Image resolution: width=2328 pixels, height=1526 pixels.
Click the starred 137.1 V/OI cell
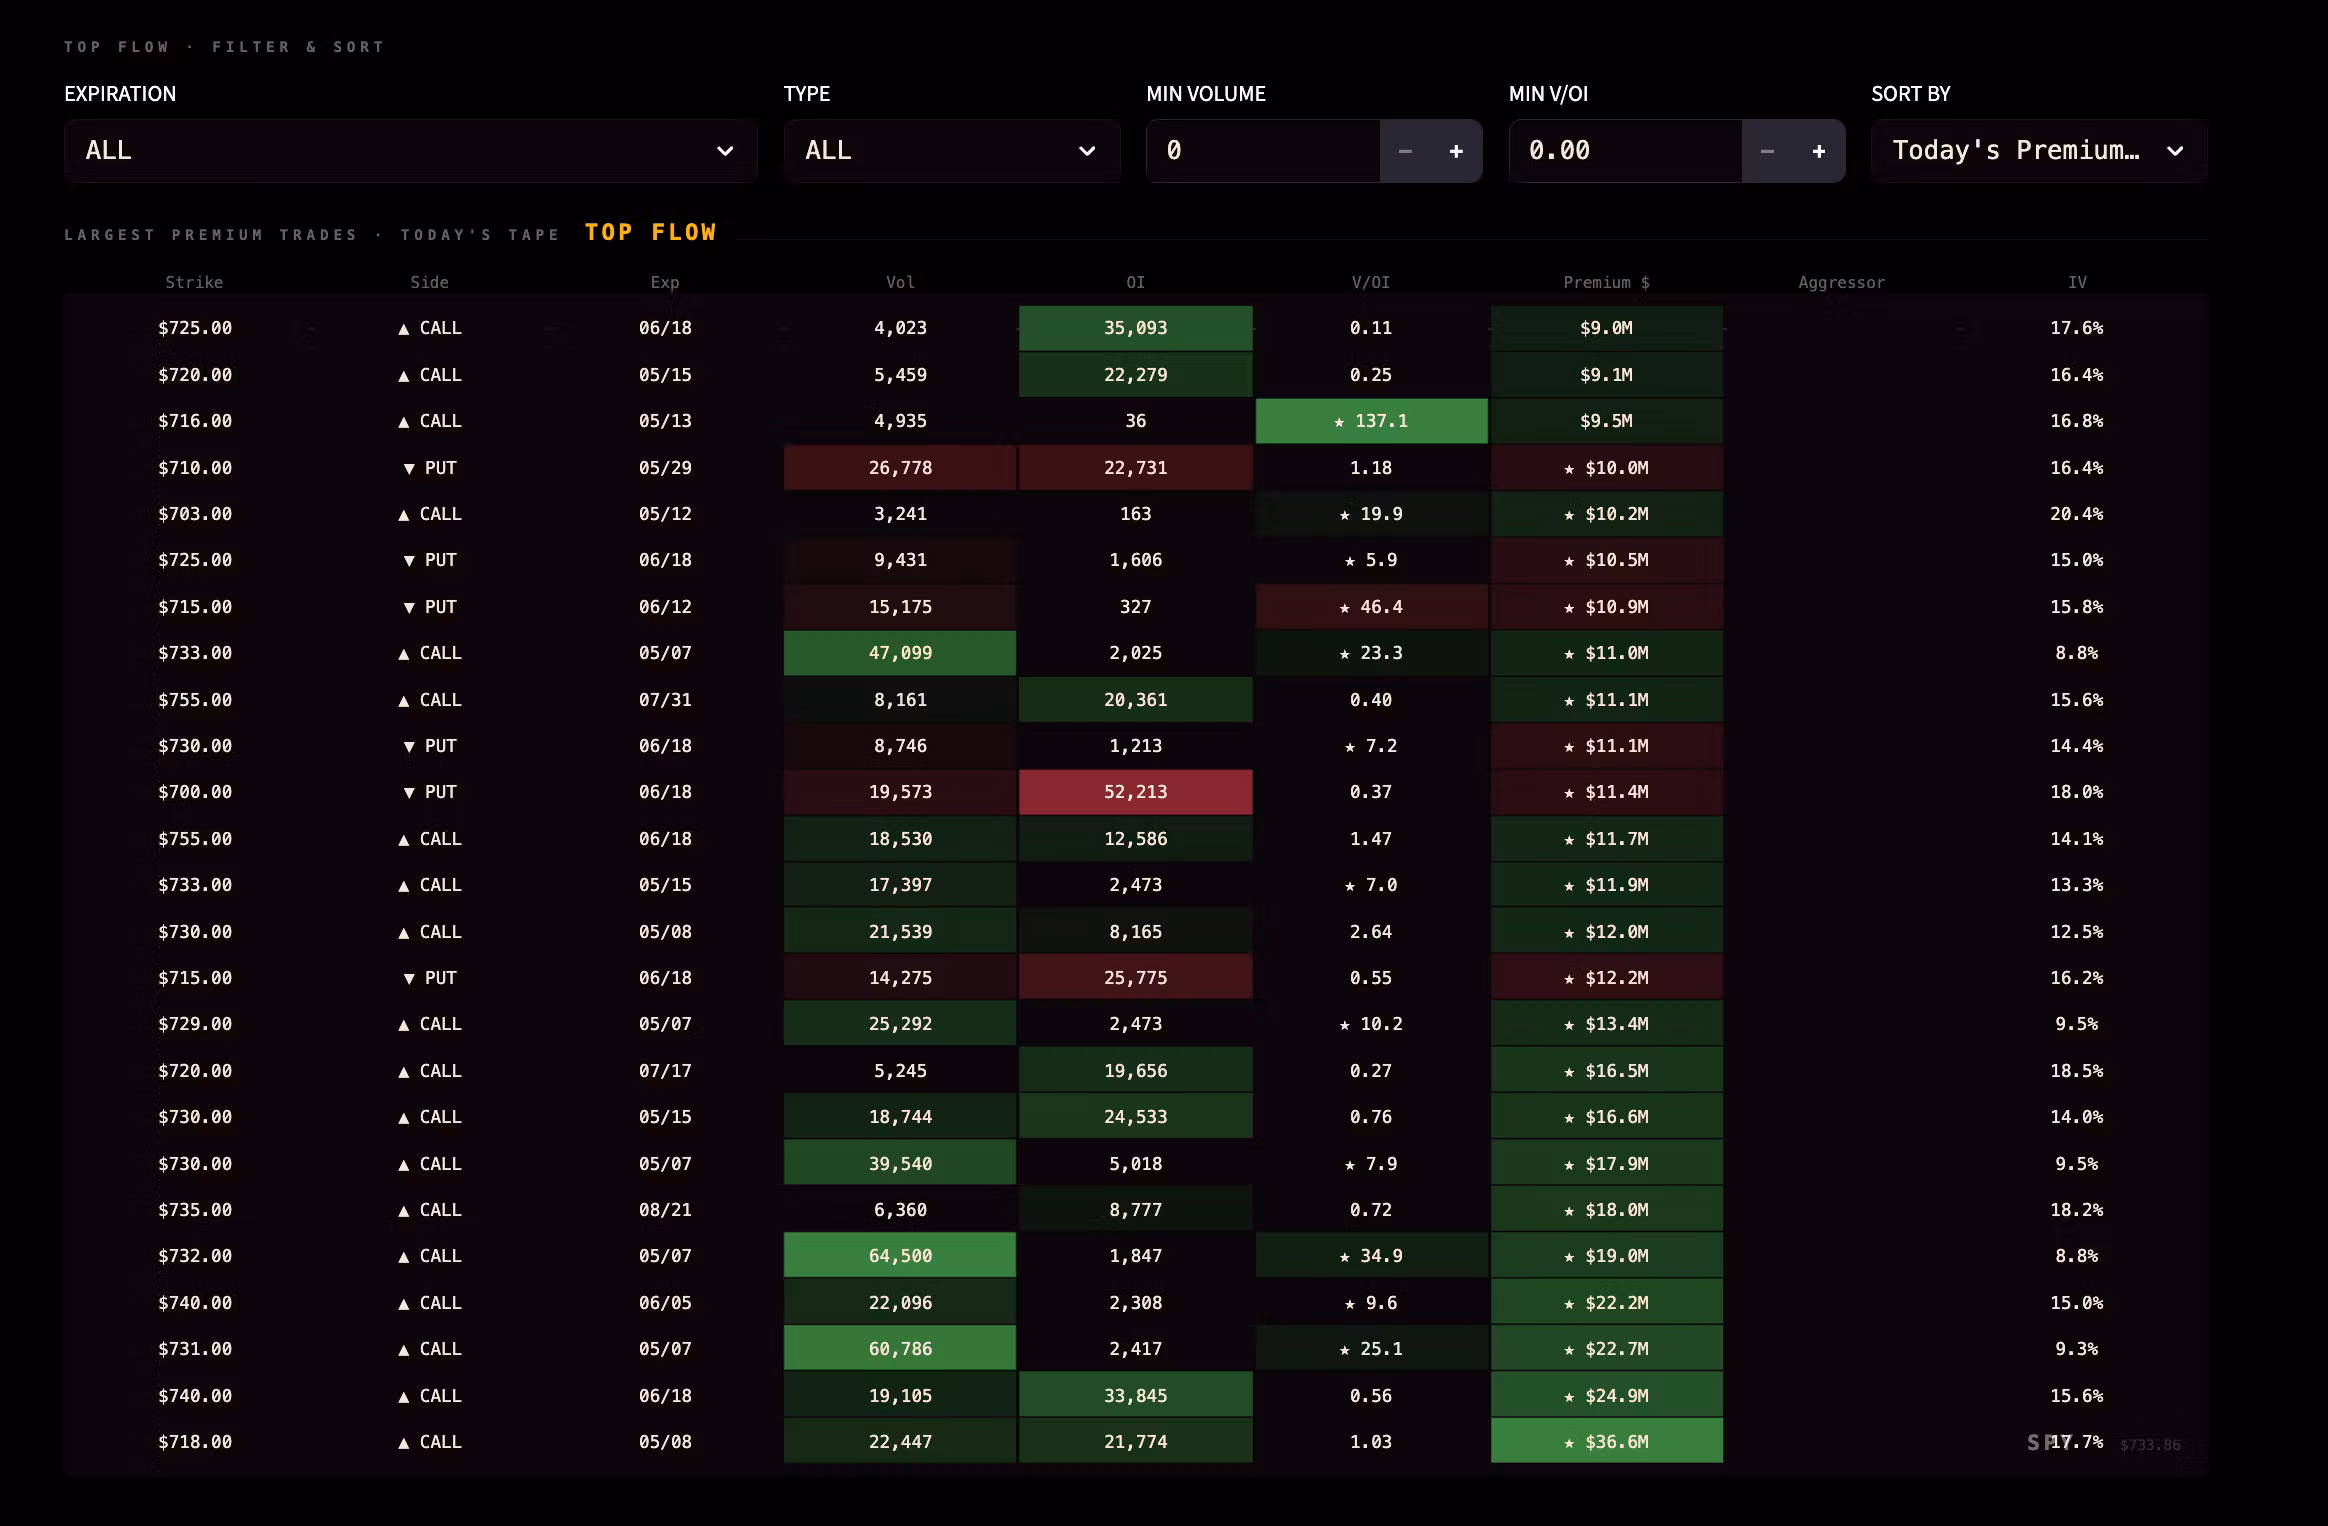point(1371,421)
